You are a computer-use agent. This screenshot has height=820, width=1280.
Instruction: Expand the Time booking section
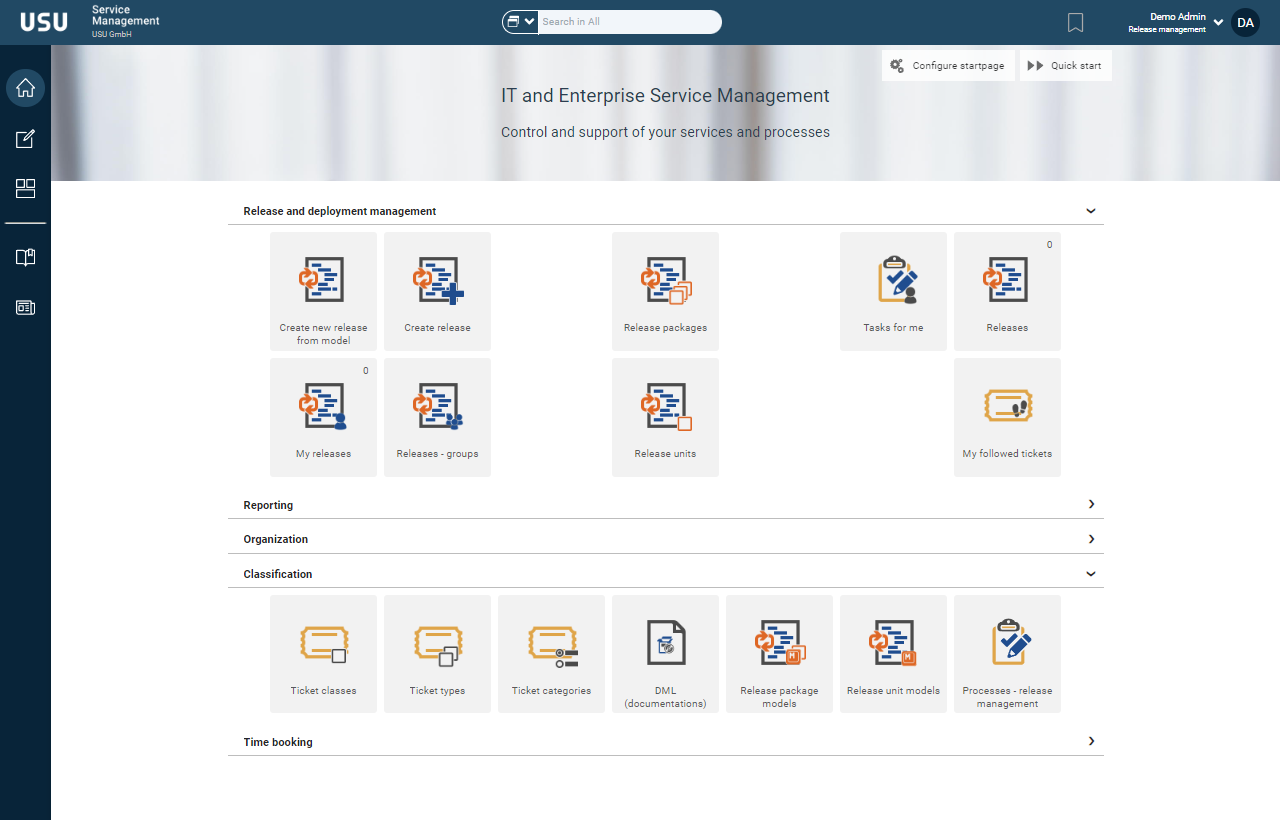point(1091,742)
